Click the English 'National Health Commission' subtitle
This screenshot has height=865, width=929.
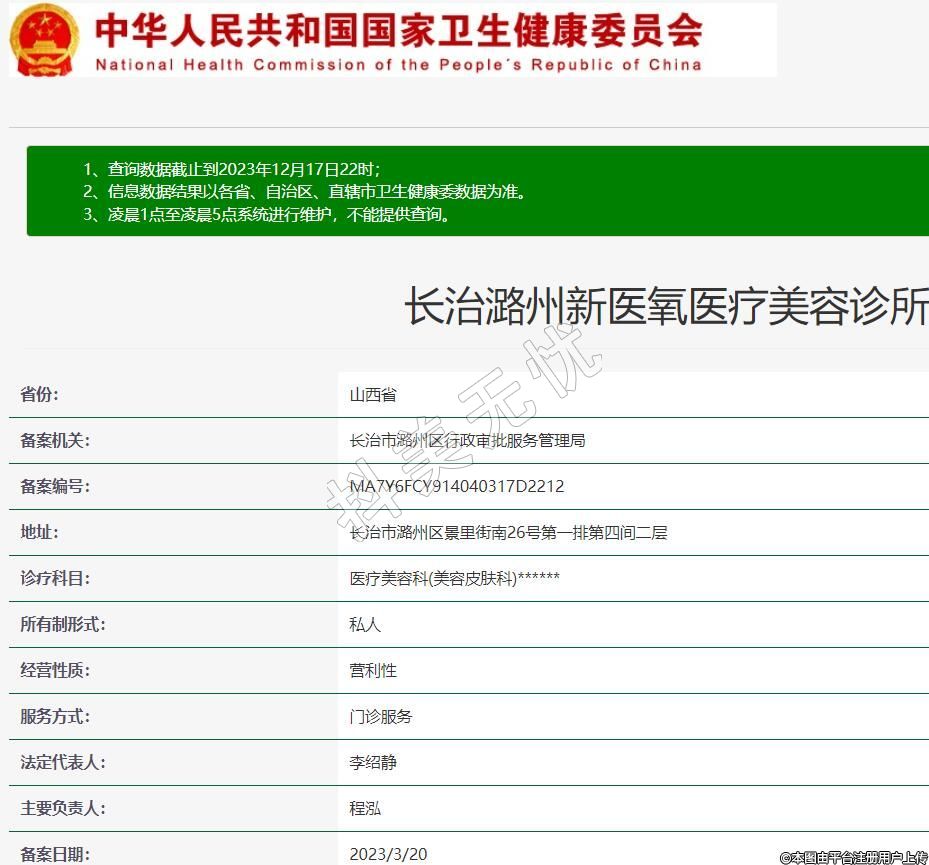(x=398, y=65)
